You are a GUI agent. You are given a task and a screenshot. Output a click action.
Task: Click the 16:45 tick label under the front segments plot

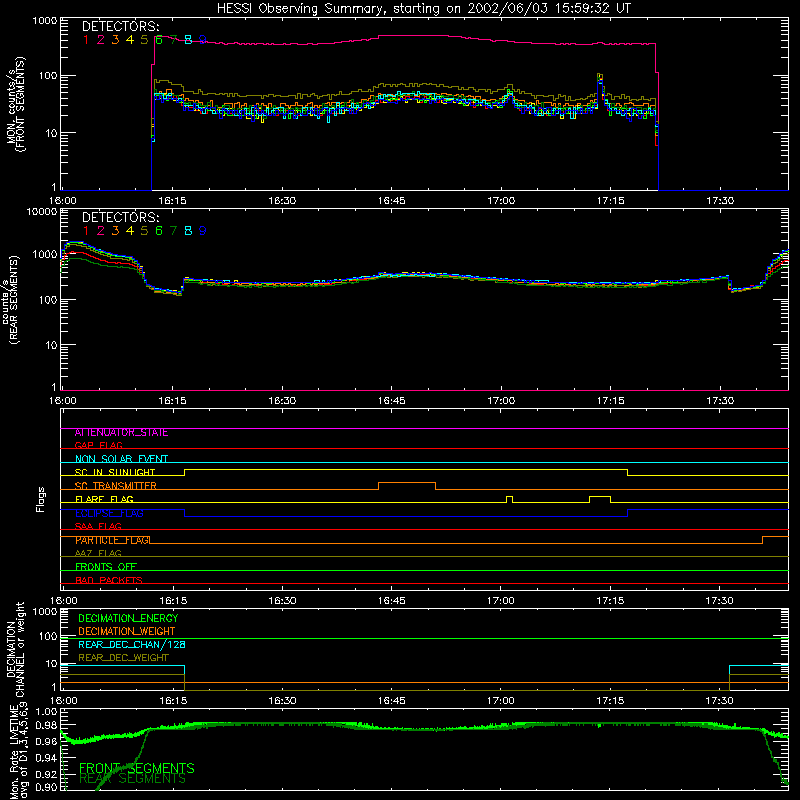point(391,201)
